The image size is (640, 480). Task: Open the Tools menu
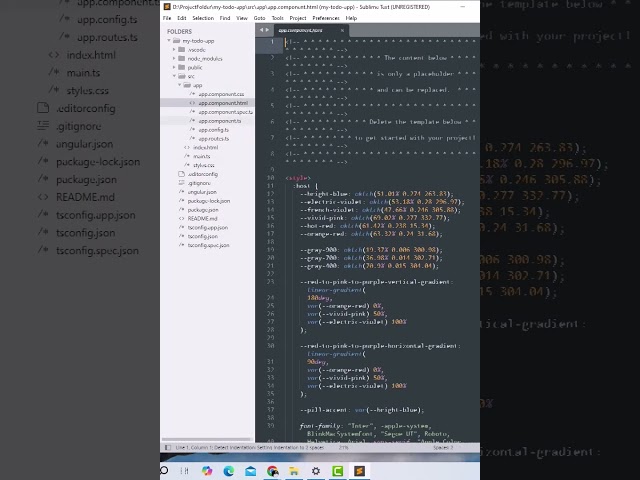[x=278, y=18]
